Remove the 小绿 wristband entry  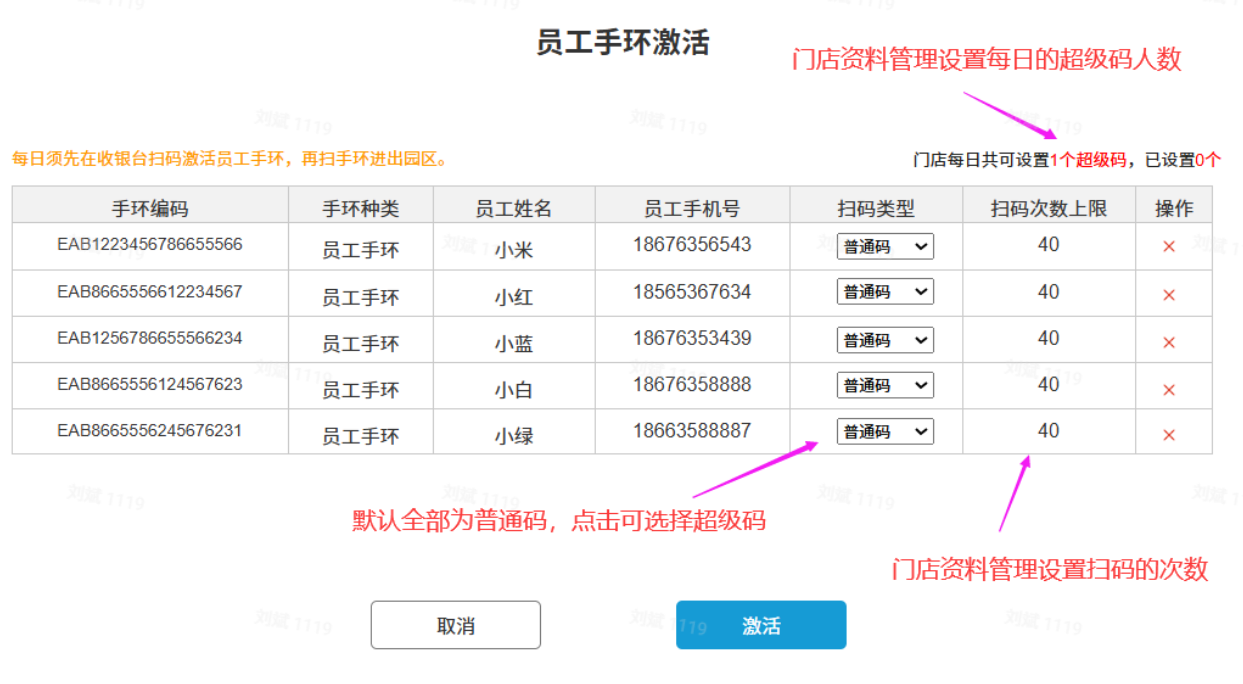pos(1169,435)
